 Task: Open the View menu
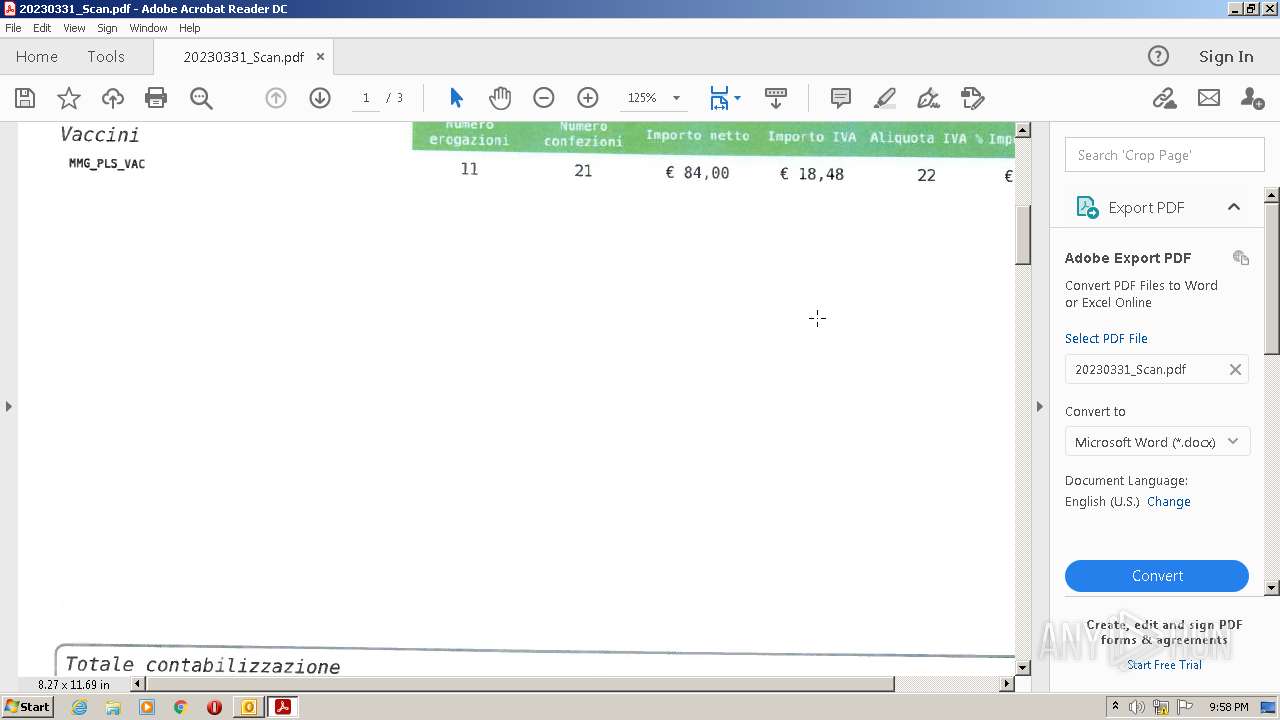click(x=74, y=28)
